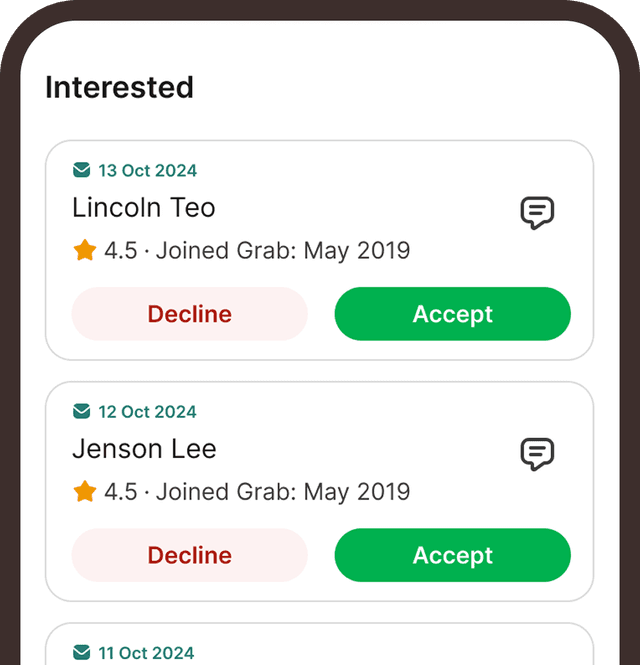Click envelope icon beside 11 Oct 2024
The height and width of the screenshot is (665, 640).
(82, 652)
